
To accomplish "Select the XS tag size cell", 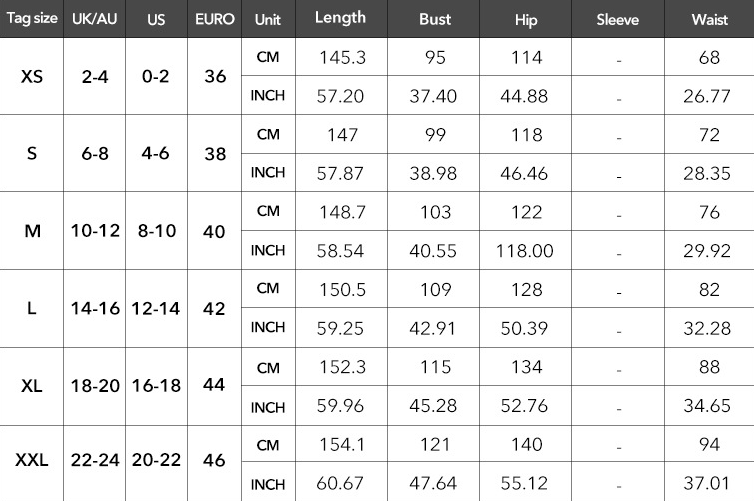I will point(31,76).
